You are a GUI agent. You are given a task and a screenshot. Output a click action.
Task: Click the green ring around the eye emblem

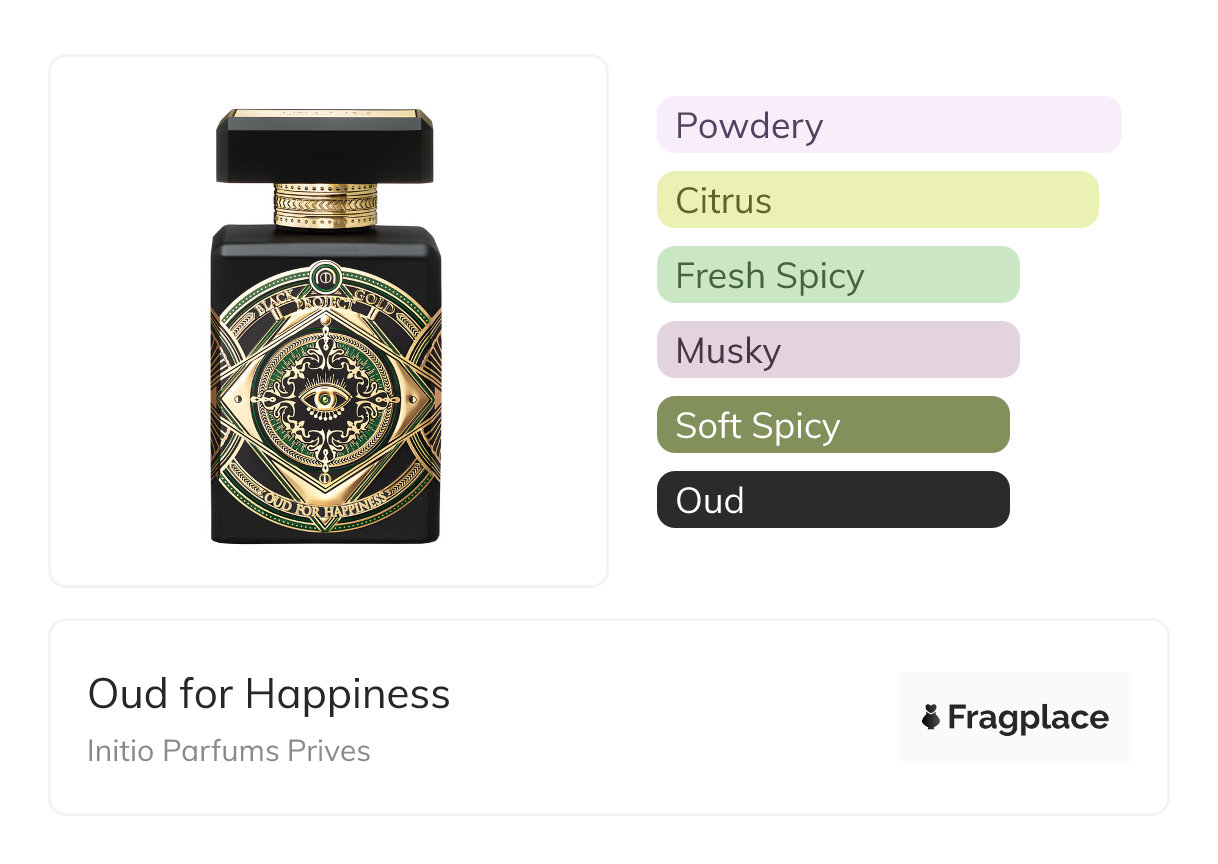pyautogui.click(x=264, y=402)
